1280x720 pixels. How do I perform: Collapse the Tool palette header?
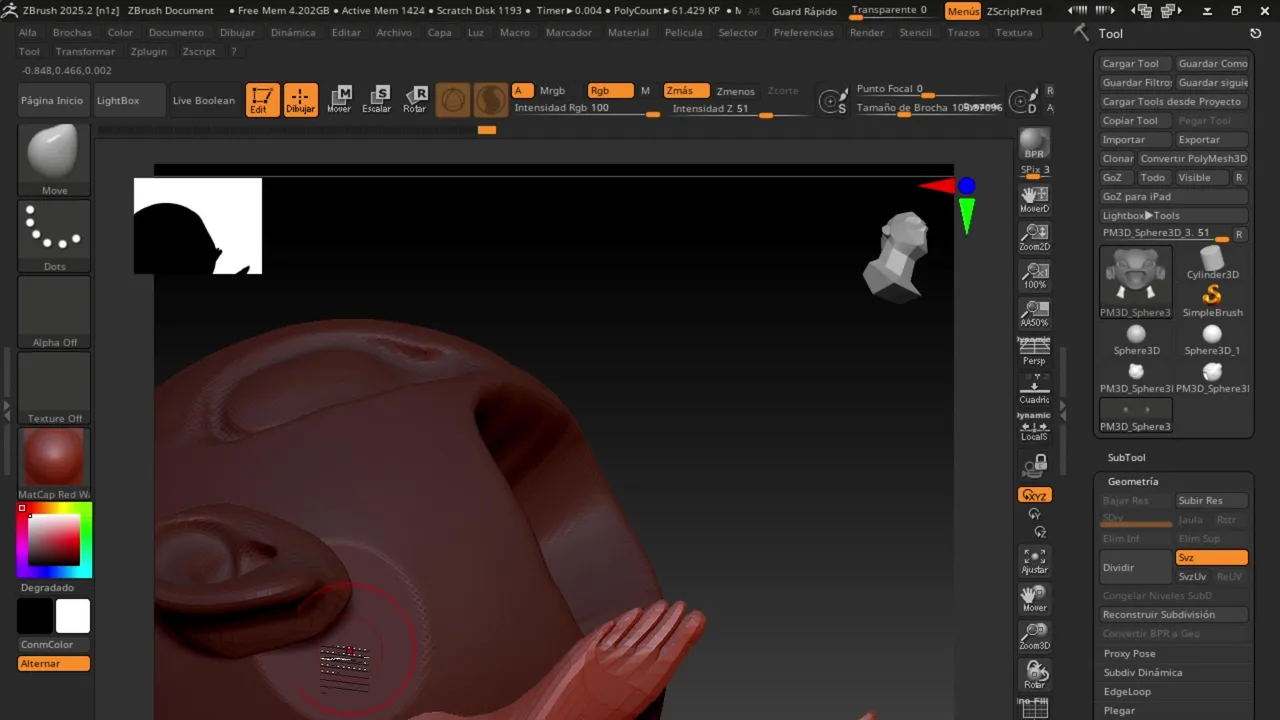(x=1111, y=33)
